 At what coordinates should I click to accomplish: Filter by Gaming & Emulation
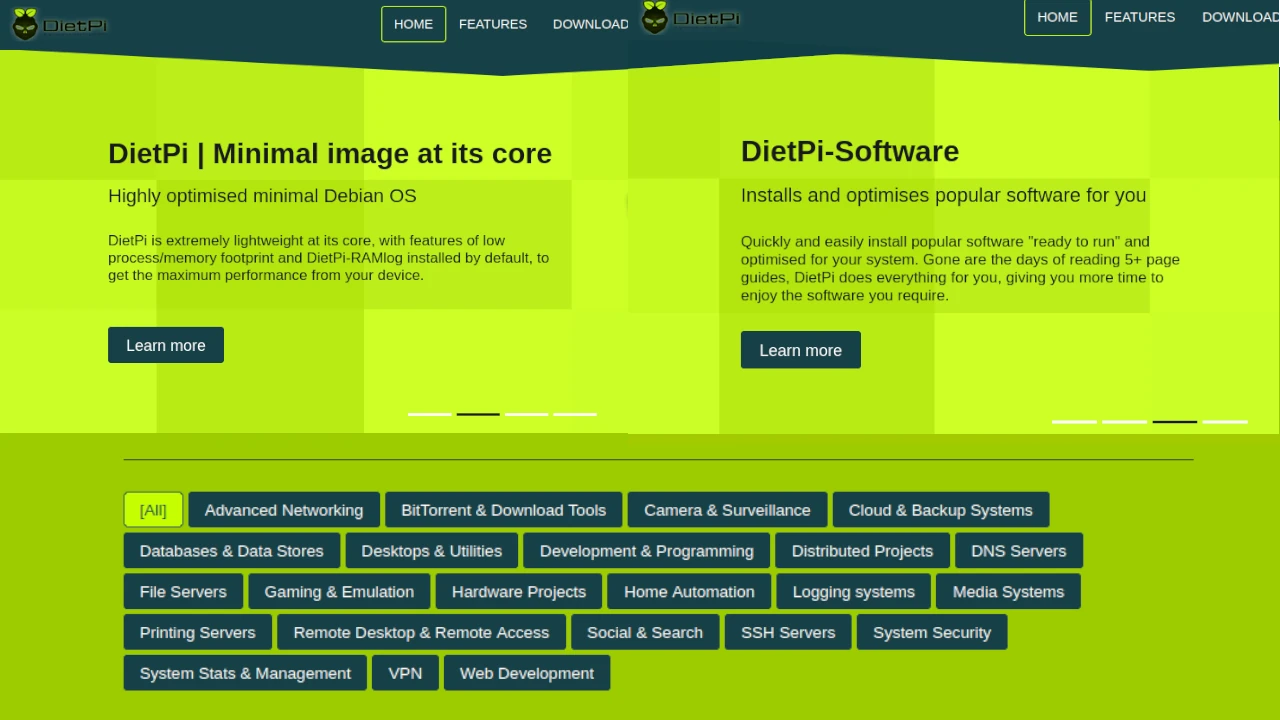[339, 592]
